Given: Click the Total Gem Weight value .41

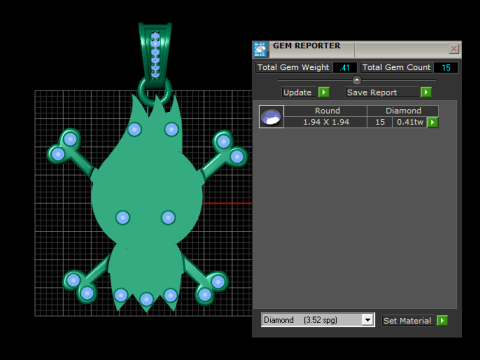Looking at the screenshot, I should pos(345,68).
